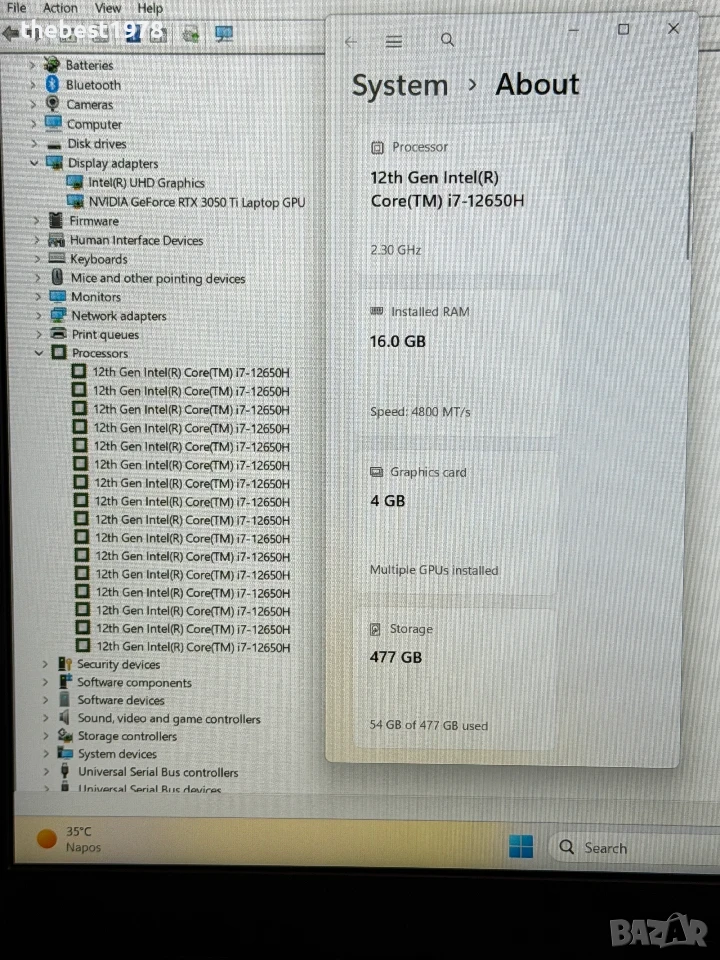Expand the Computer category
Screen dimensions: 720x960
[34, 124]
